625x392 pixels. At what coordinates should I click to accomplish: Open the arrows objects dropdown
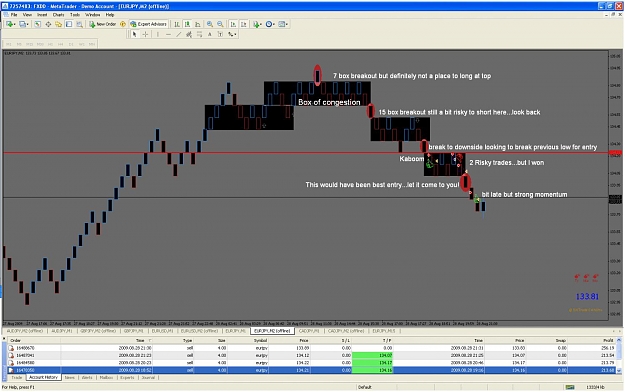[x=232, y=34]
